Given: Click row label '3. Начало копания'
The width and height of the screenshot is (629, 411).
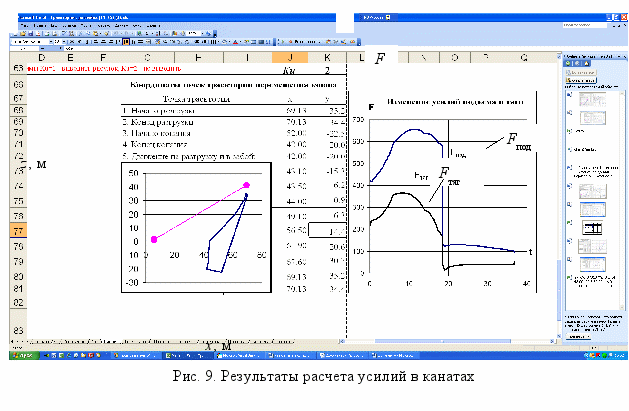Looking at the screenshot, I should coord(156,134).
